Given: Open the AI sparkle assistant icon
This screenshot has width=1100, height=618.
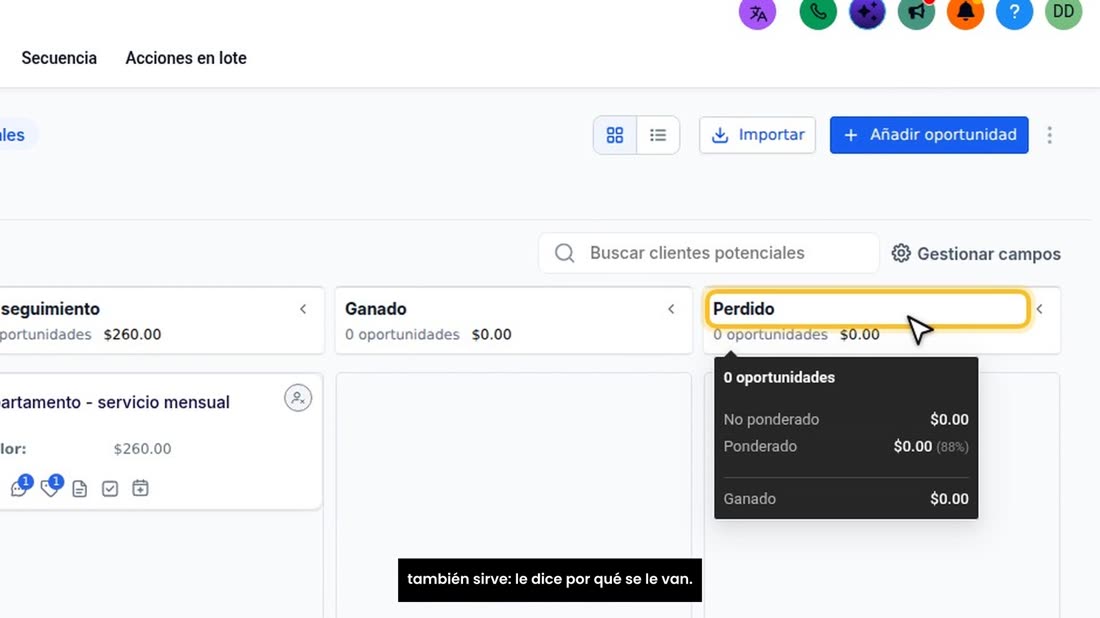Looking at the screenshot, I should [x=867, y=13].
